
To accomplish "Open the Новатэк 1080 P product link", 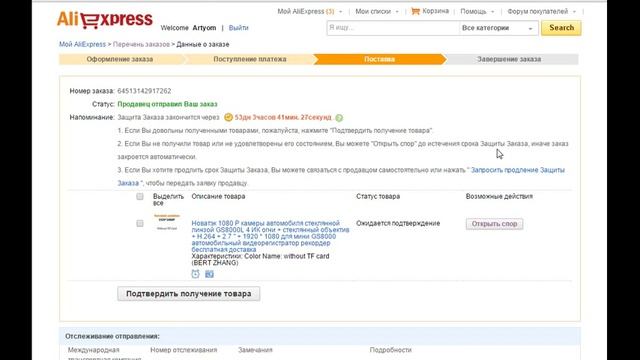I will [x=270, y=236].
